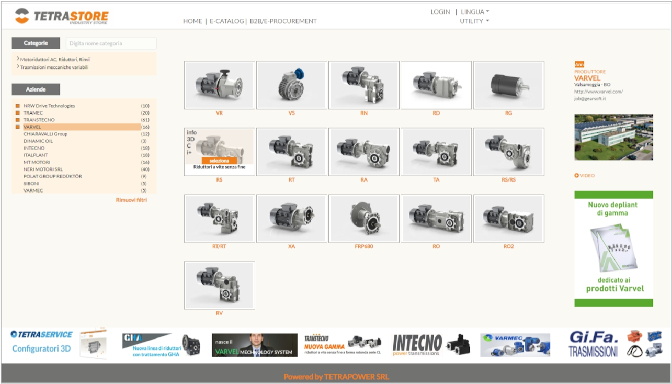
Task: Click the Varvel Nuovo depliant di gamma ad
Action: (613, 249)
